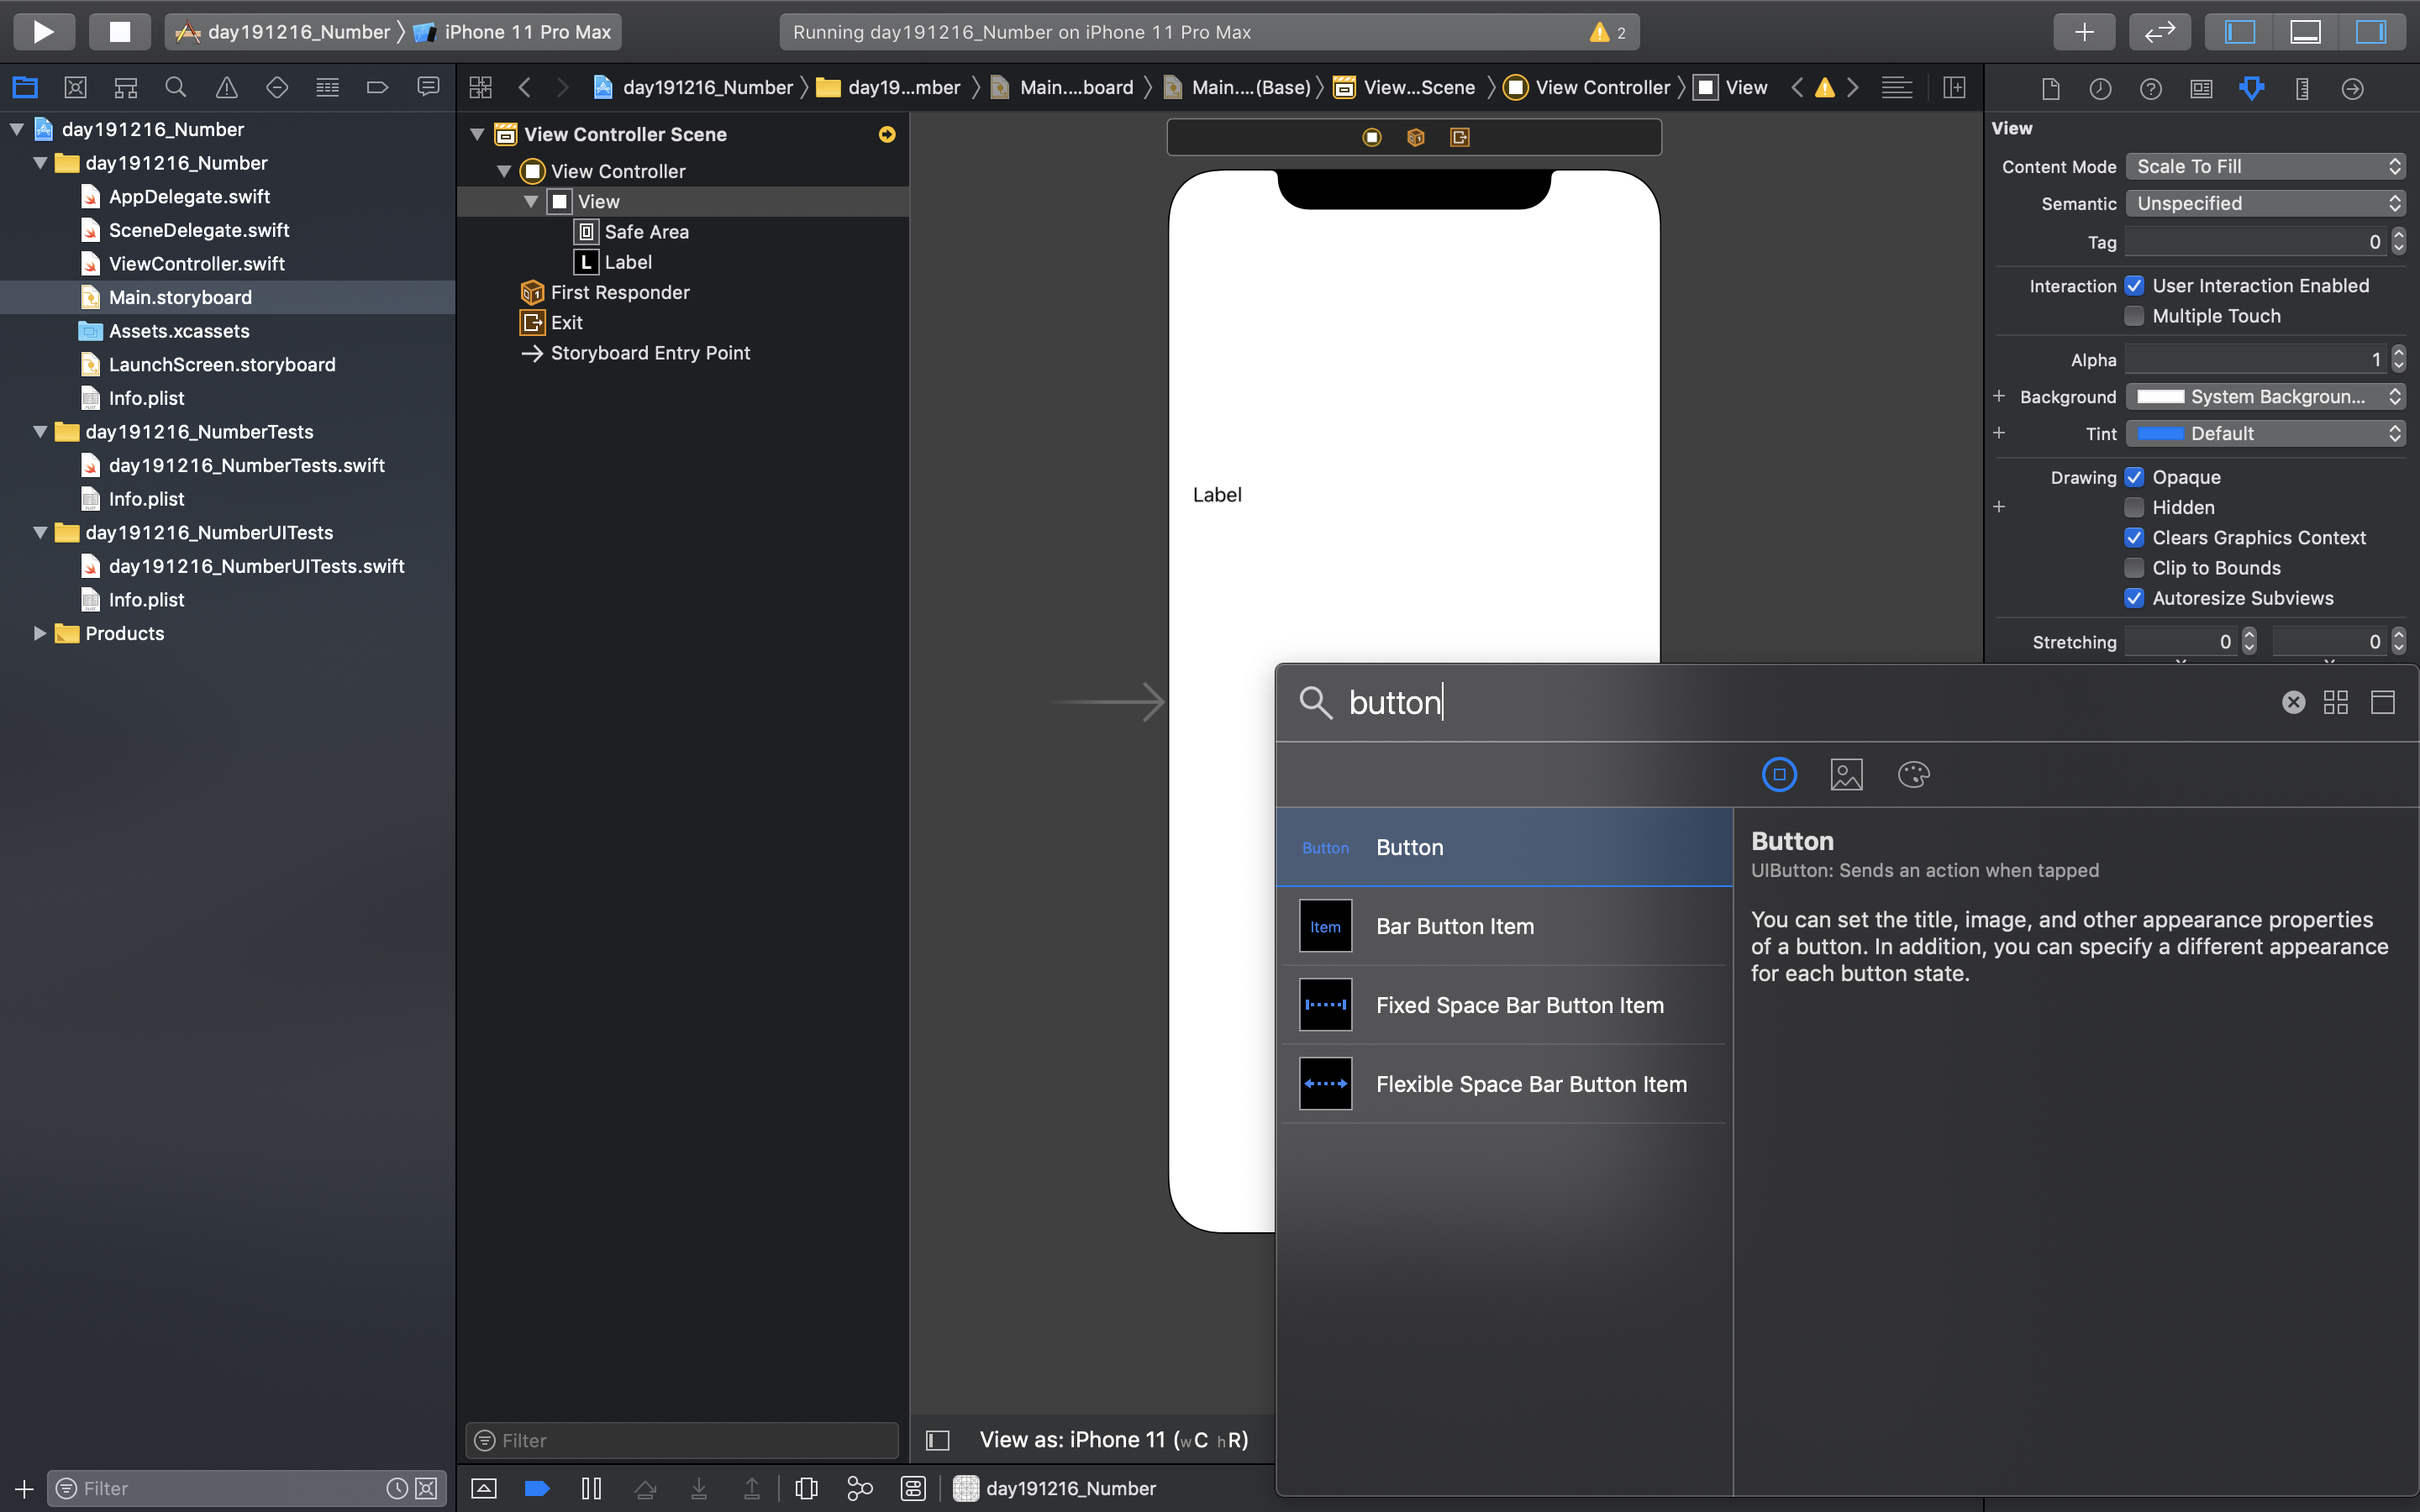Viewport: 2420px width, 1512px height.
Task: Collapse the day191216_NumberTests folder
Action: click(40, 432)
